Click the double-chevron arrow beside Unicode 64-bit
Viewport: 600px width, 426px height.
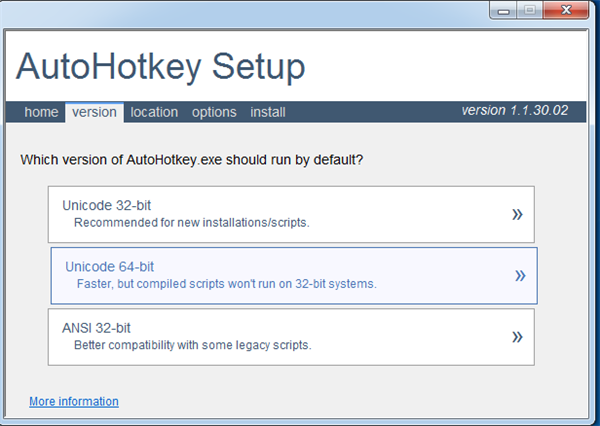pyautogui.click(x=519, y=276)
